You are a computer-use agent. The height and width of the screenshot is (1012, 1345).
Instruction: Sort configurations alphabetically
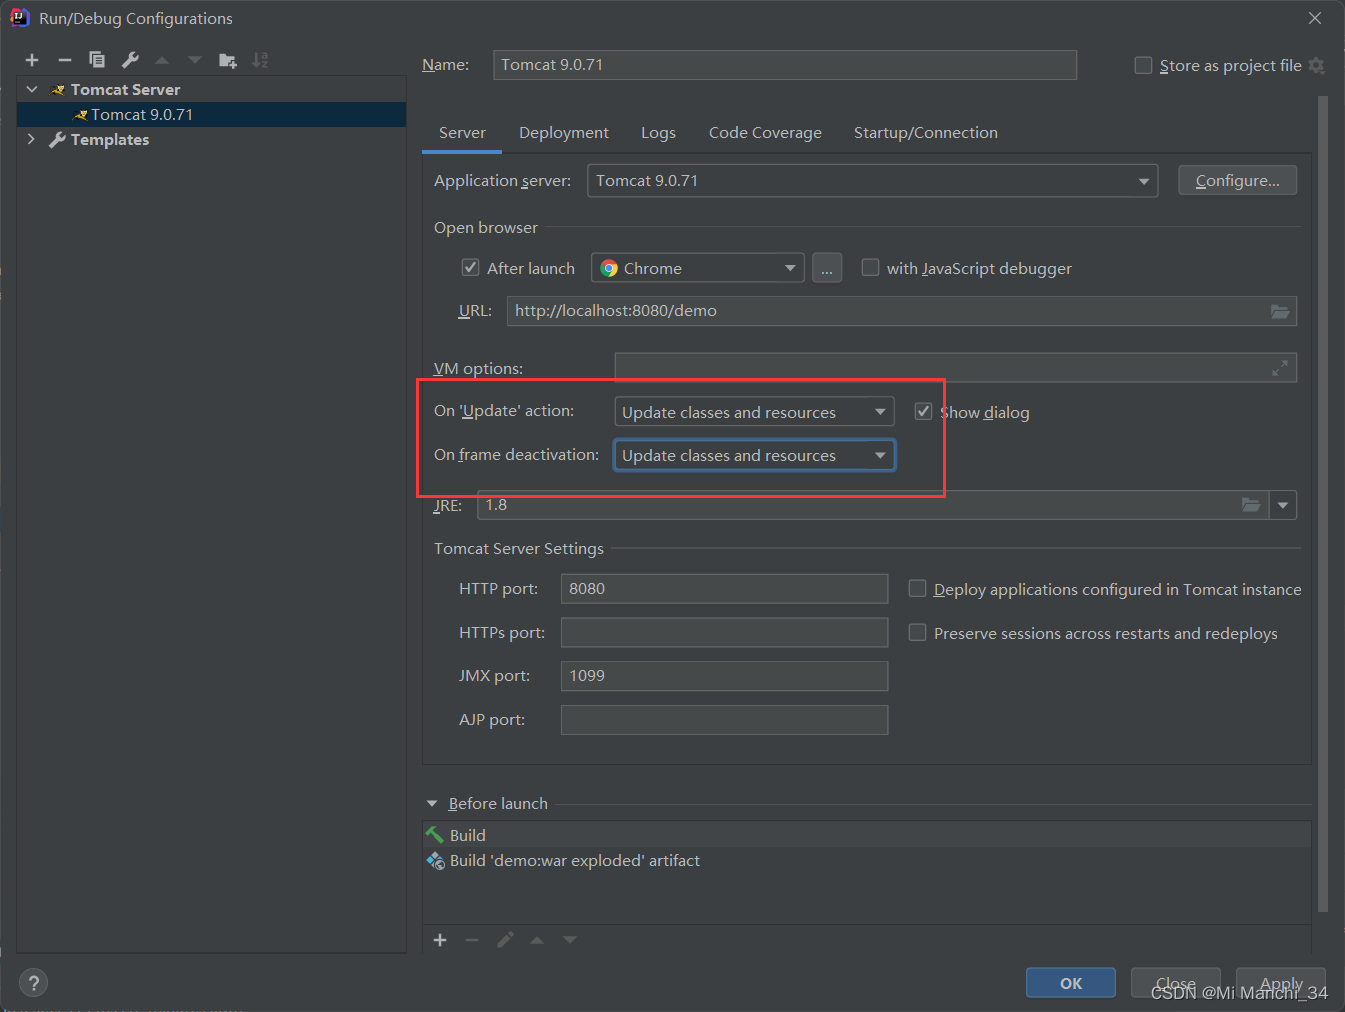tap(260, 60)
